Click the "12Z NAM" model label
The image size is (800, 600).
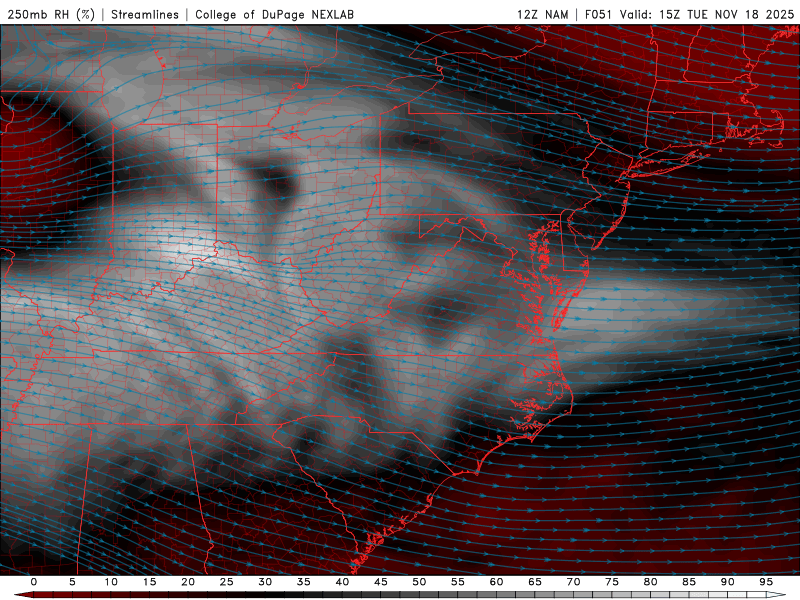(x=542, y=14)
